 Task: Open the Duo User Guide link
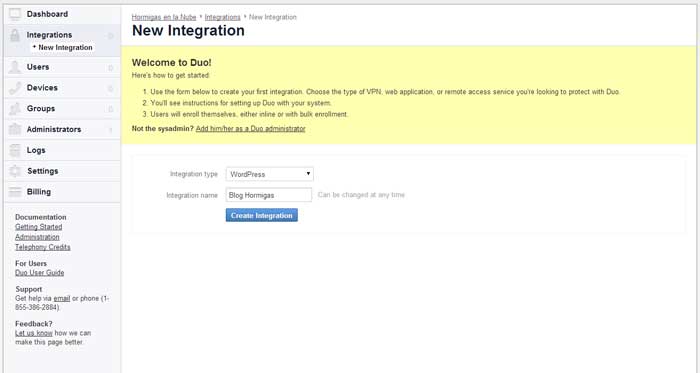[x=39, y=273]
